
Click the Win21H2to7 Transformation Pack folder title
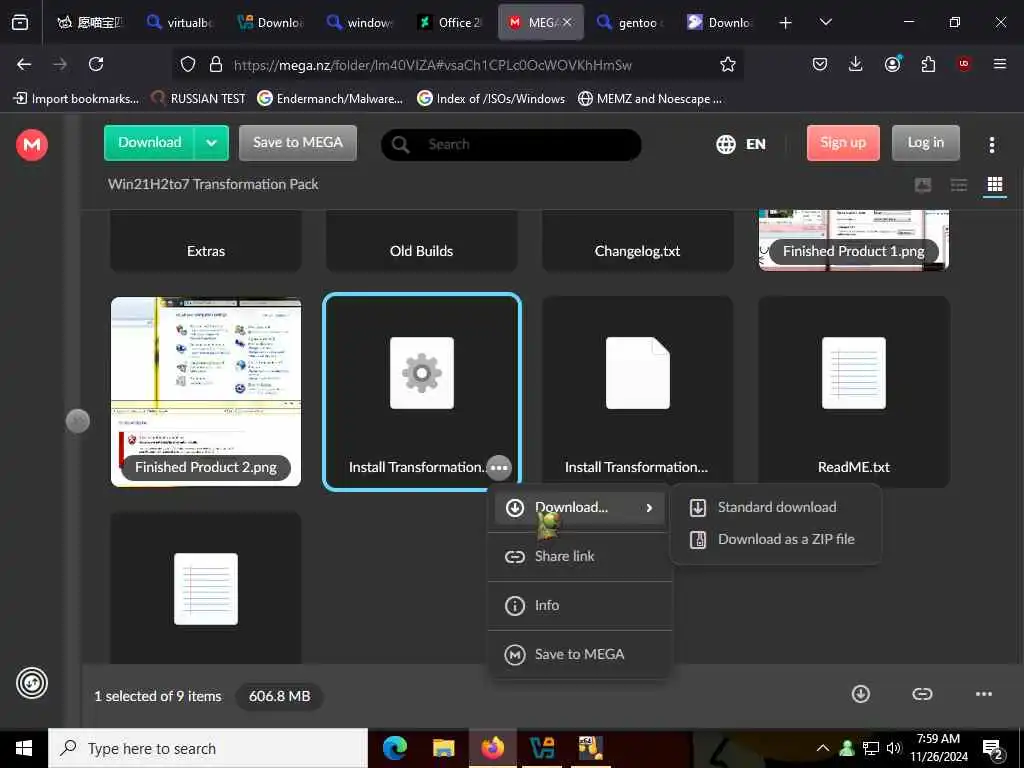pyautogui.click(x=213, y=184)
